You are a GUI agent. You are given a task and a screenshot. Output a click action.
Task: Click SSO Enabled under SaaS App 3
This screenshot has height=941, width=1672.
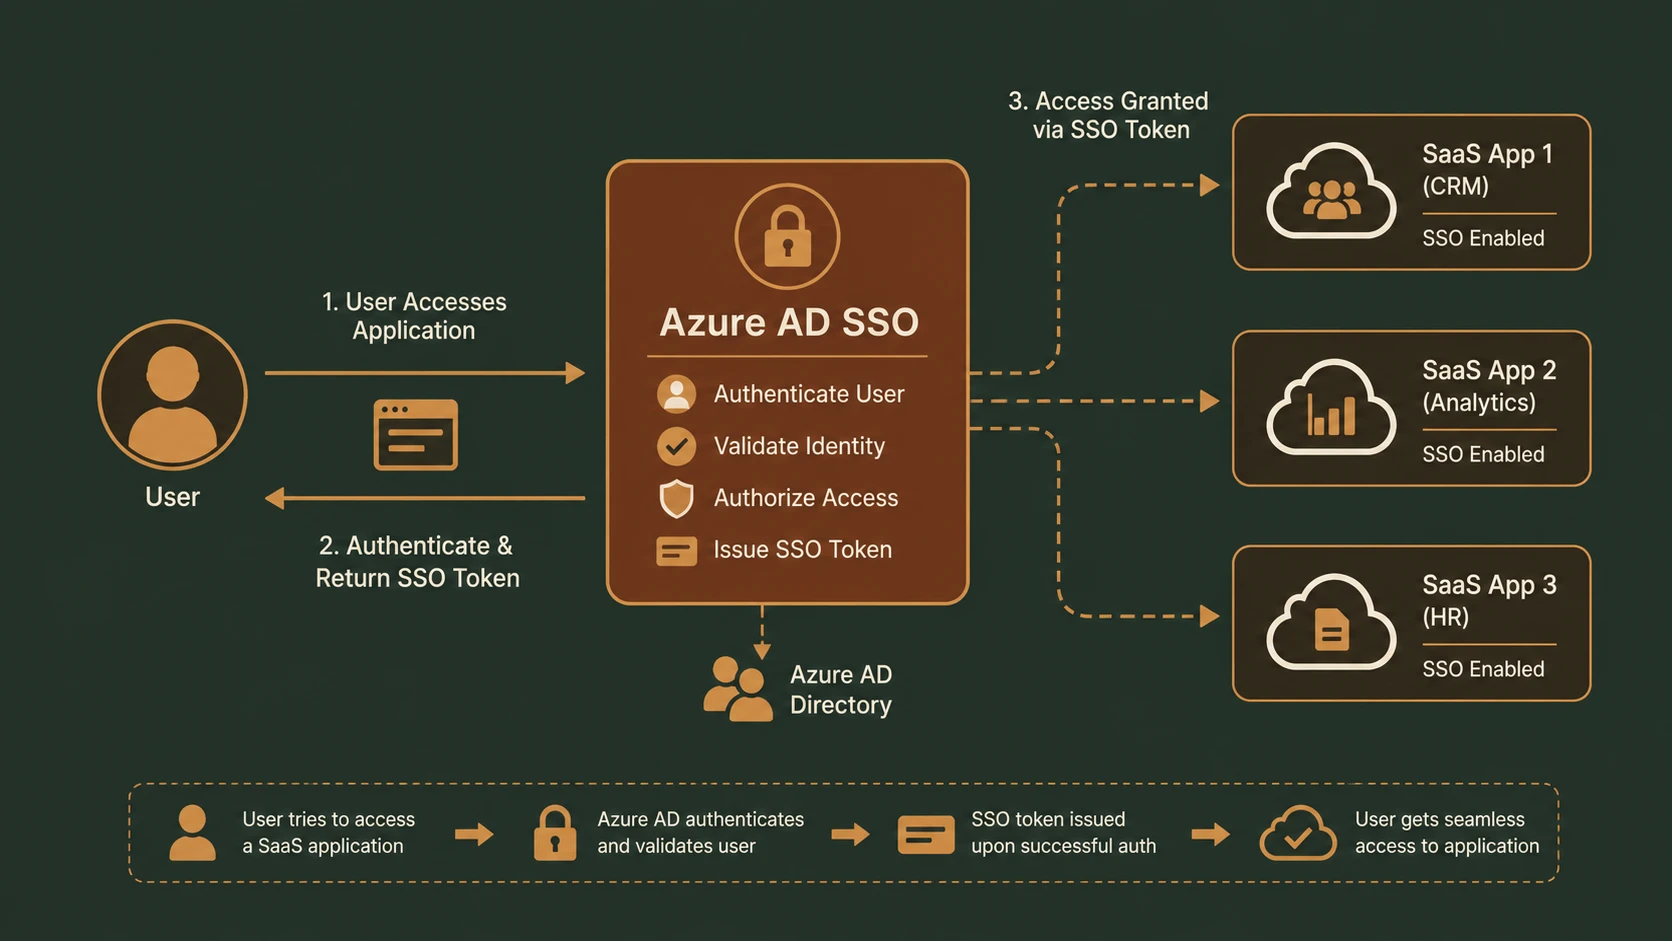[1484, 669]
